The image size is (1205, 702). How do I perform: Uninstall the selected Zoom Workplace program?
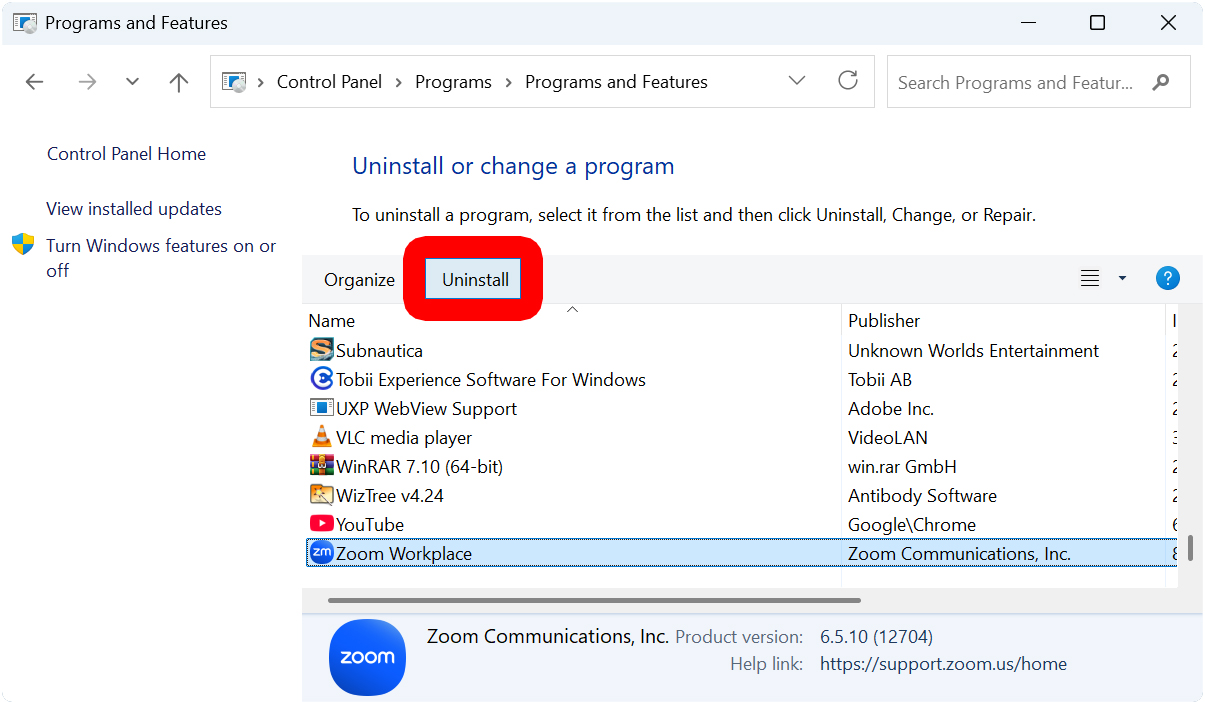pos(474,279)
